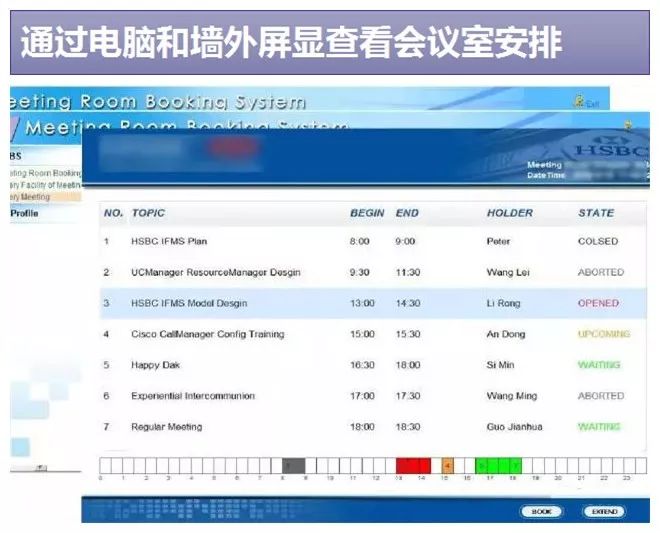Select highlighted 'ery Meeting' sidebar entry
Viewport: 660px width, 533px height.
click(x=45, y=197)
